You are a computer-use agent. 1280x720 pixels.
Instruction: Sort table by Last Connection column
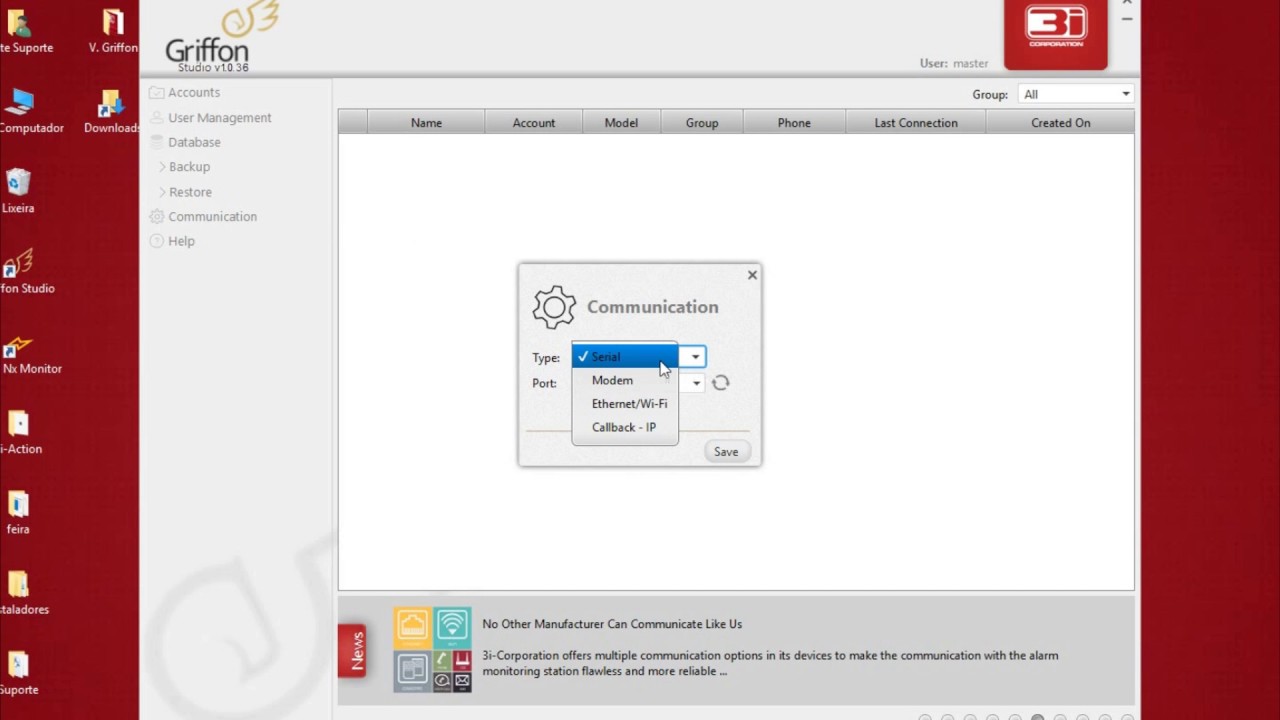coord(916,123)
